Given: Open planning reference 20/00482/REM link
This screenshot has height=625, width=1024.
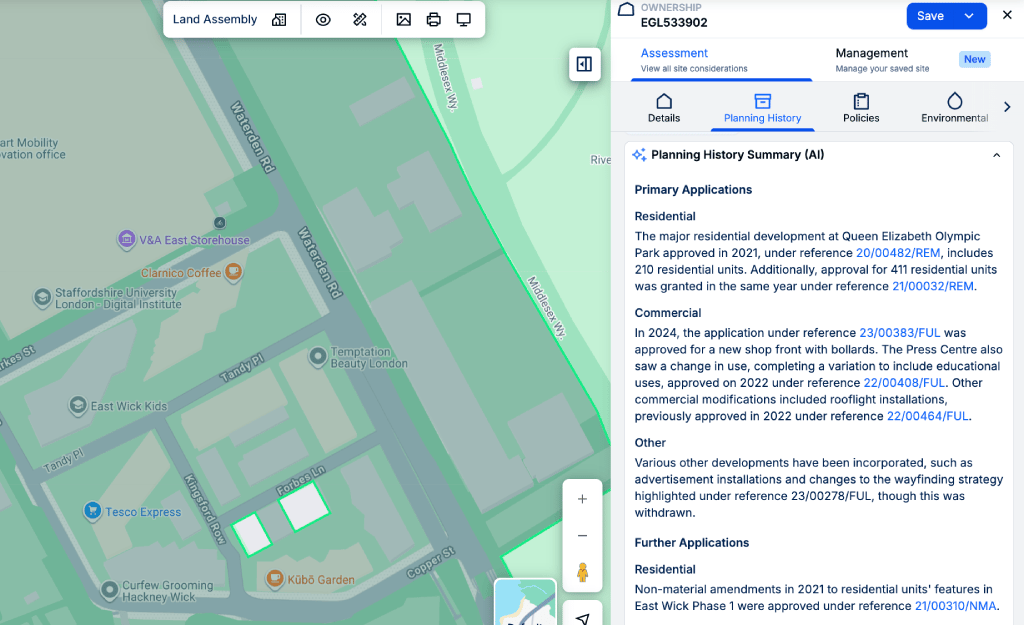Looking at the screenshot, I should (897, 253).
